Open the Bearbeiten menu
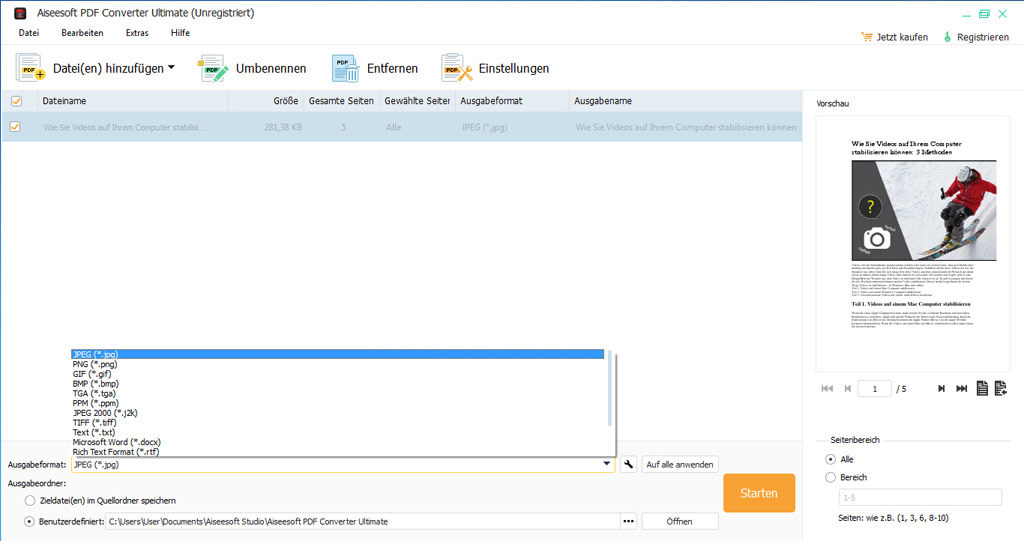Image resolution: width=1024 pixels, height=541 pixels. point(82,33)
